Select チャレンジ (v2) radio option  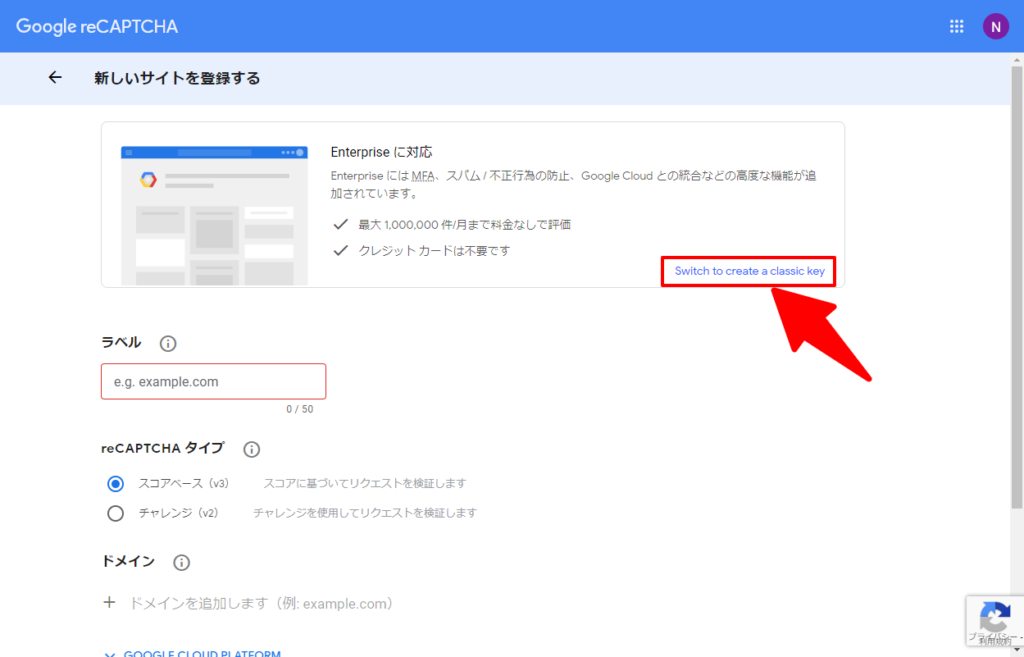(116, 514)
